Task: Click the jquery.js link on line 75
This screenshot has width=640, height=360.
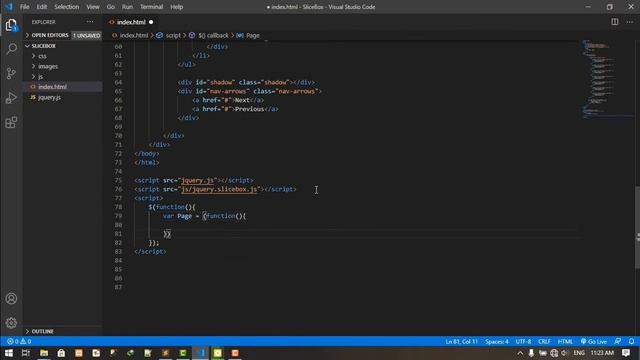Action: (x=198, y=180)
